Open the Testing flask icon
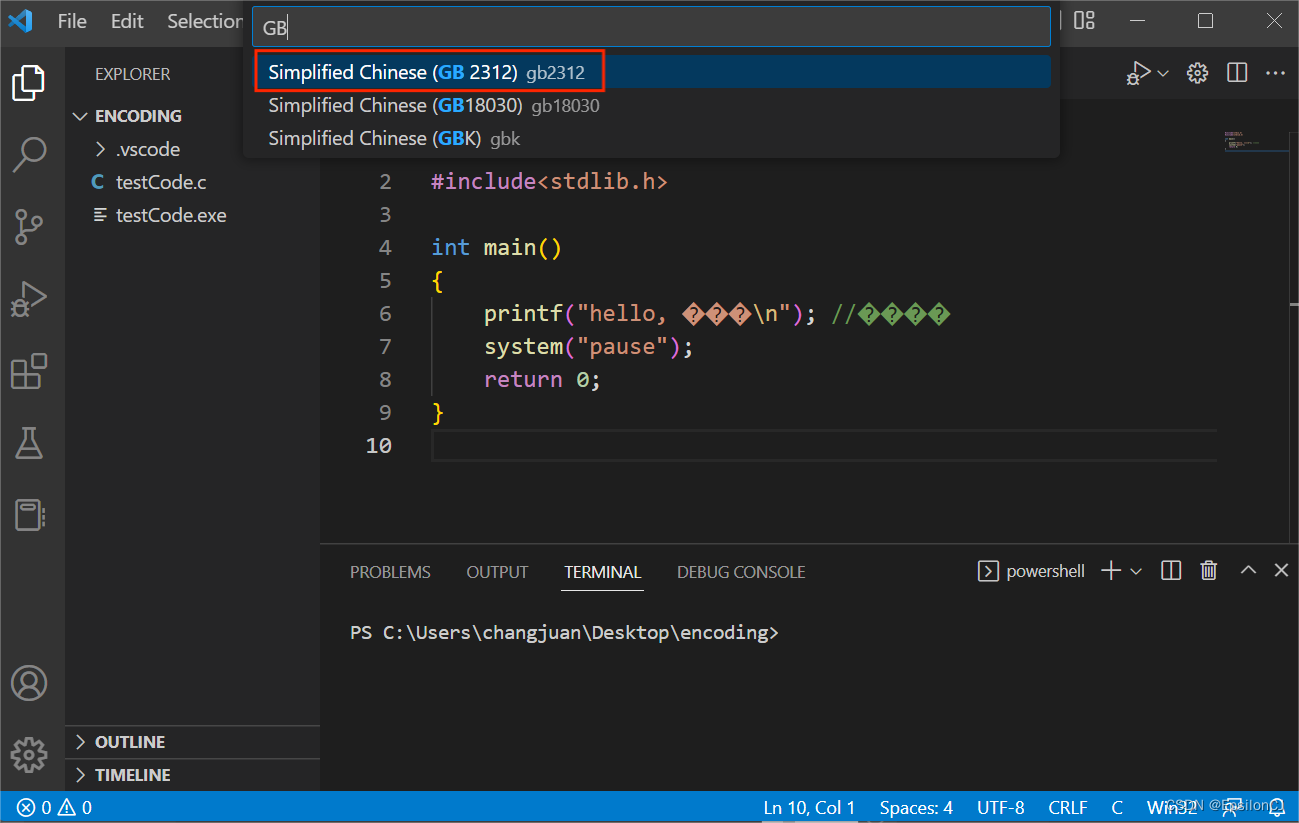Image resolution: width=1299 pixels, height=823 pixels. (x=29, y=442)
